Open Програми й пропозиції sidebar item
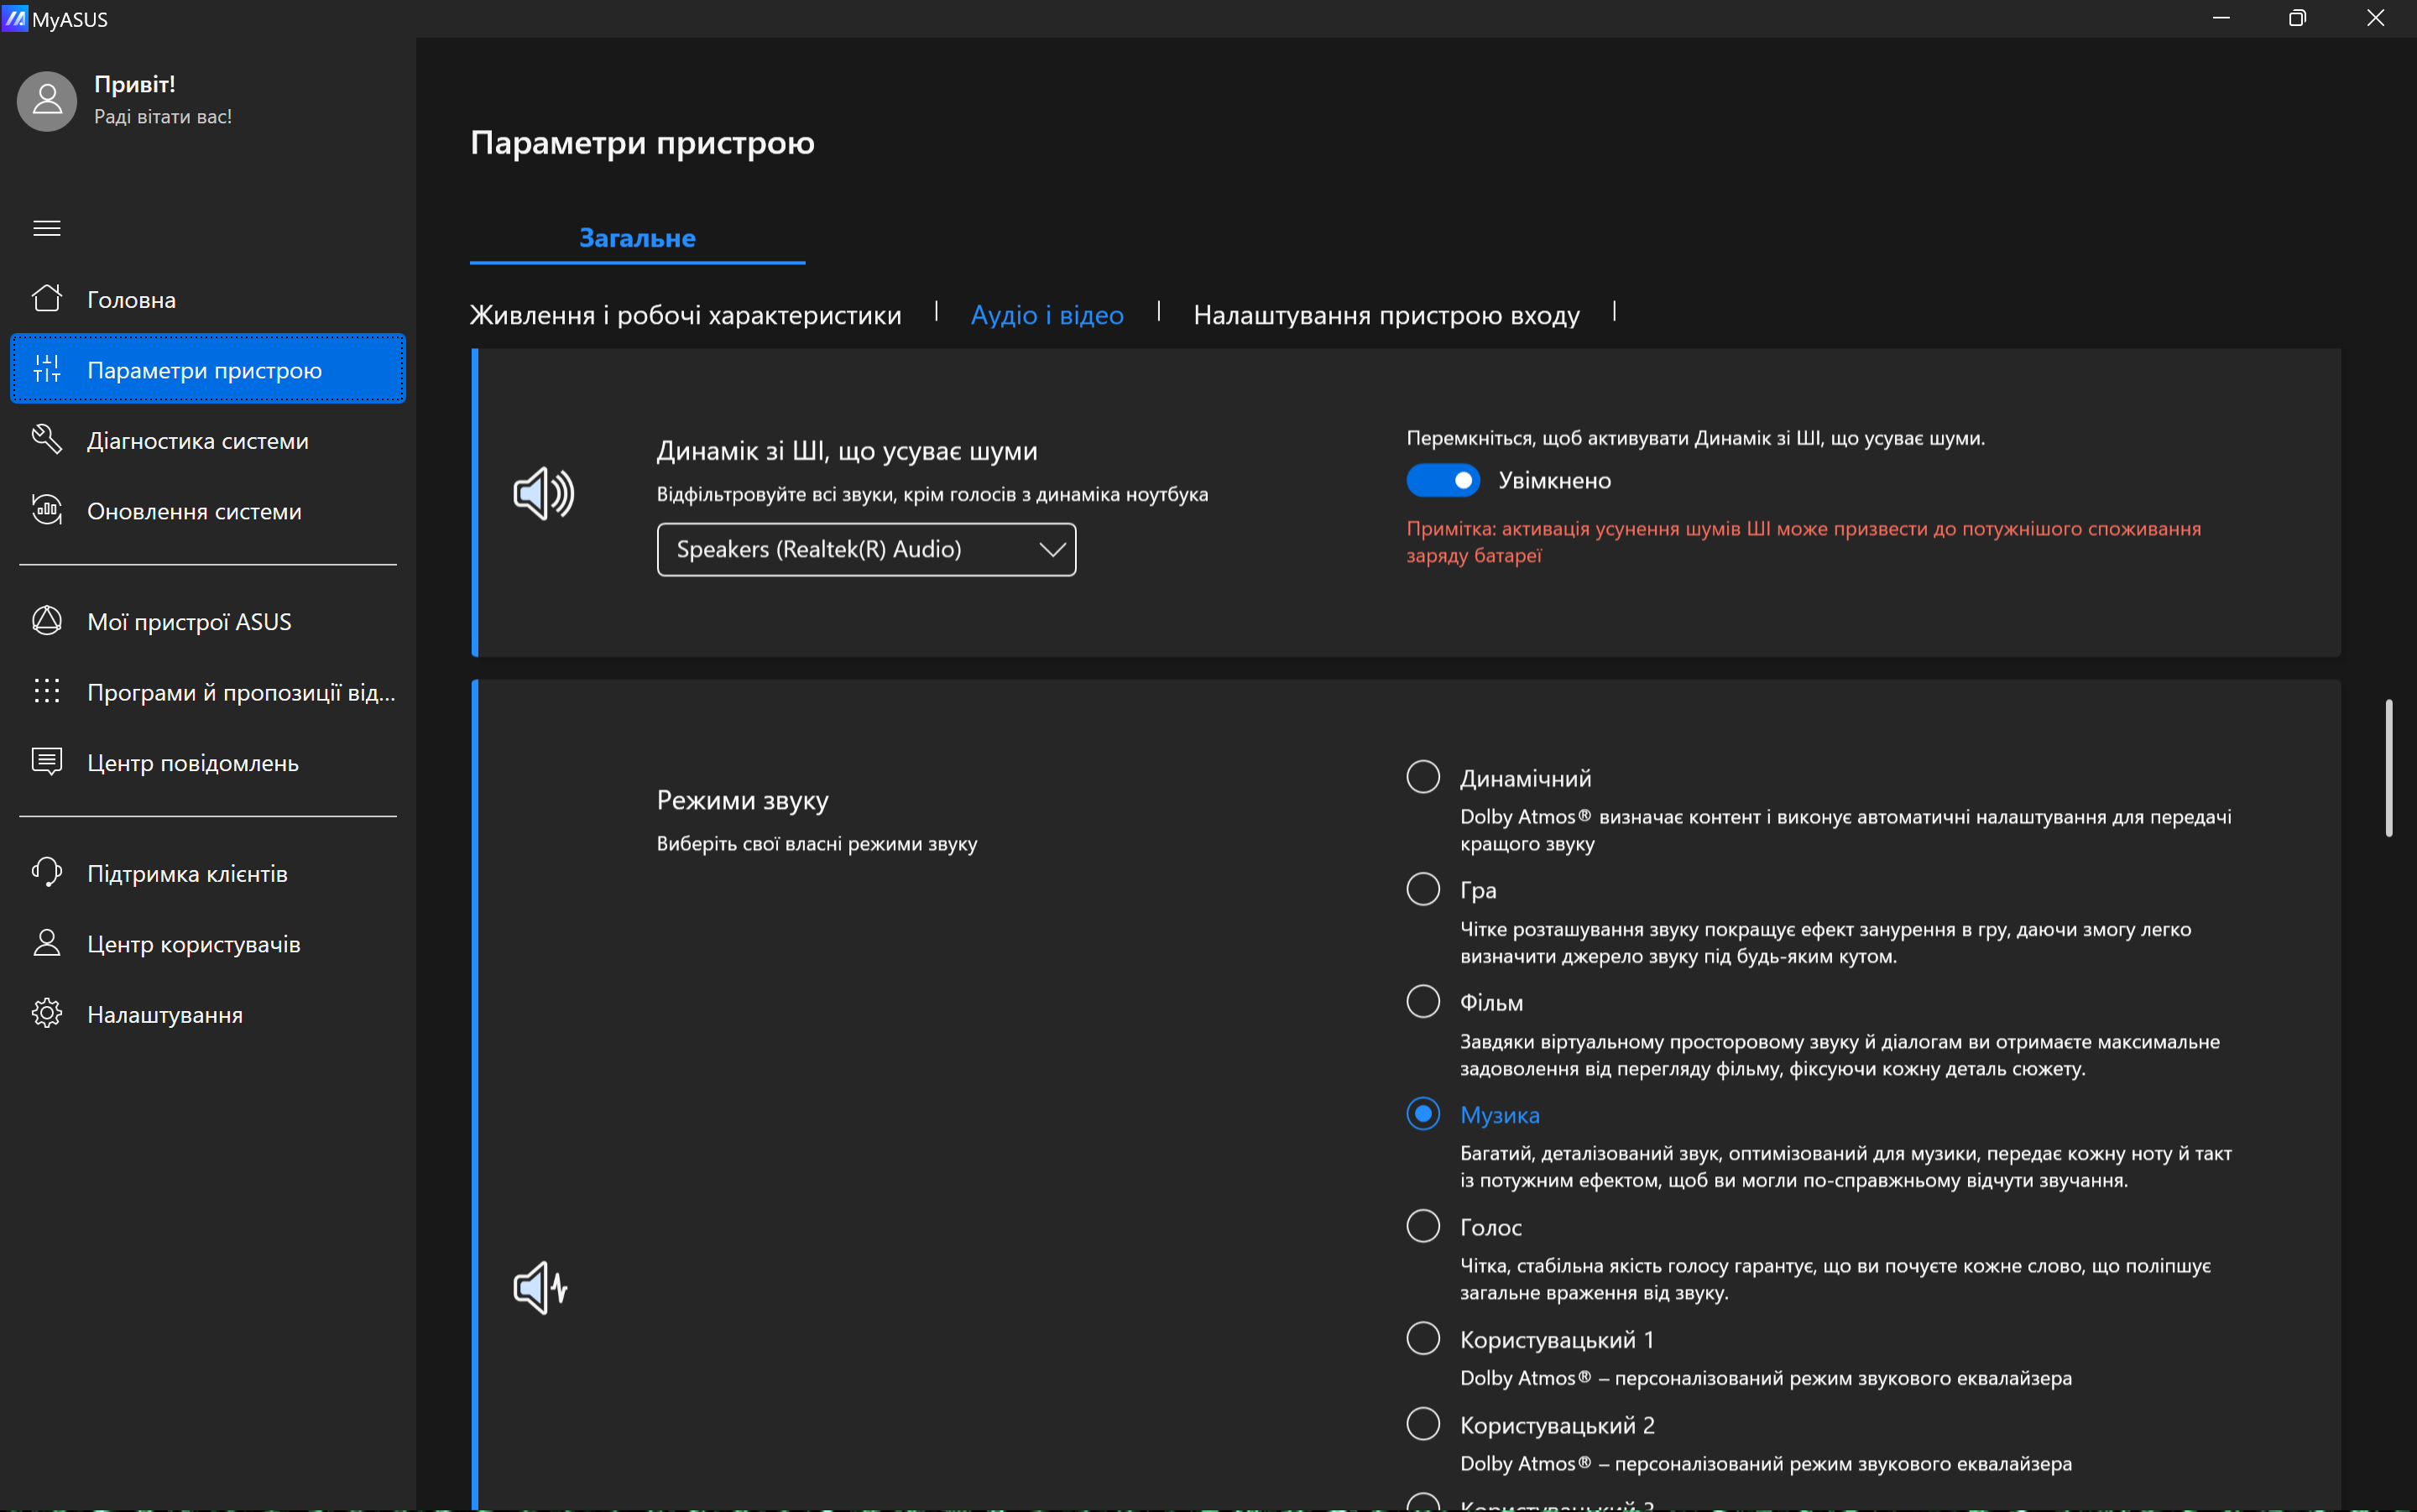The height and width of the screenshot is (1512, 2417). (x=240, y=692)
